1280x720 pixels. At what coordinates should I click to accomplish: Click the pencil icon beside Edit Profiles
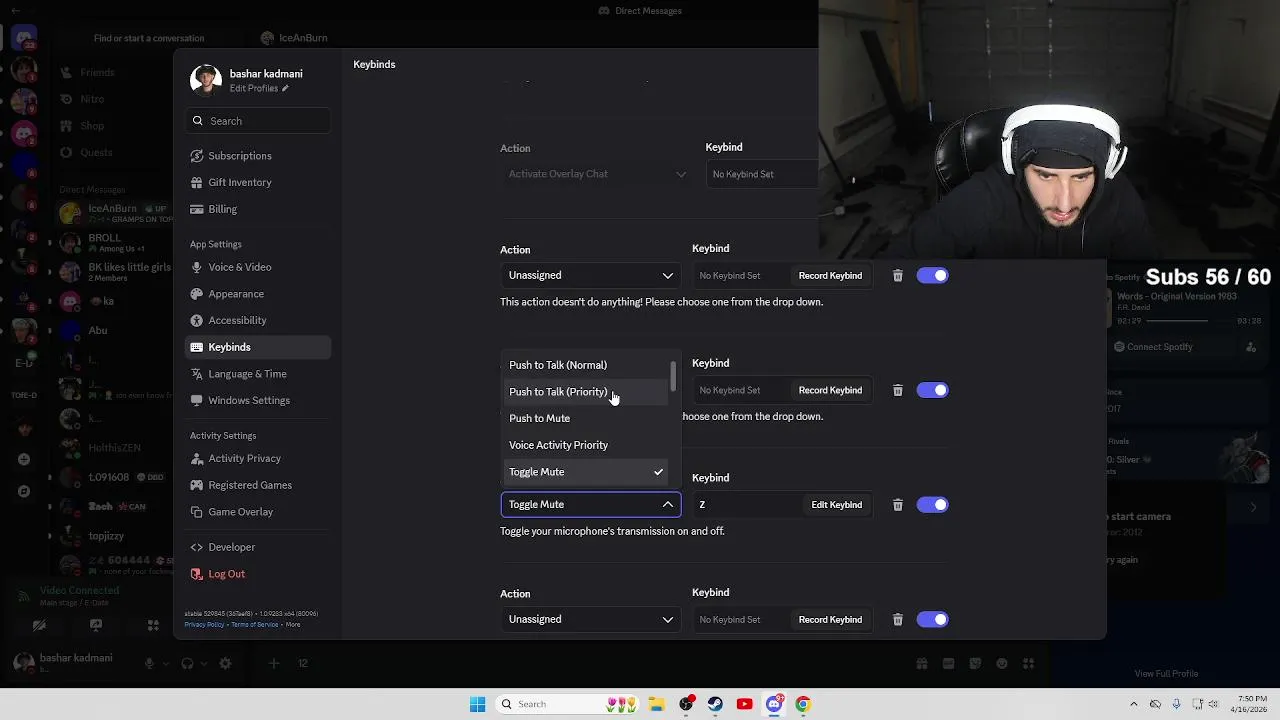pyautogui.click(x=285, y=89)
